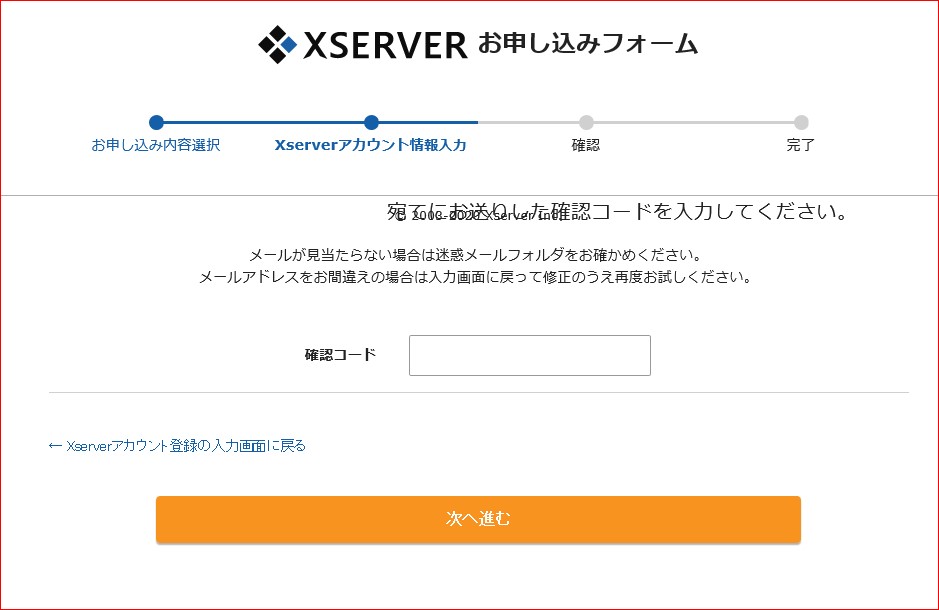Image resolution: width=939 pixels, height=610 pixels.
Task: Click the 確認 step circle
Action: click(x=586, y=123)
